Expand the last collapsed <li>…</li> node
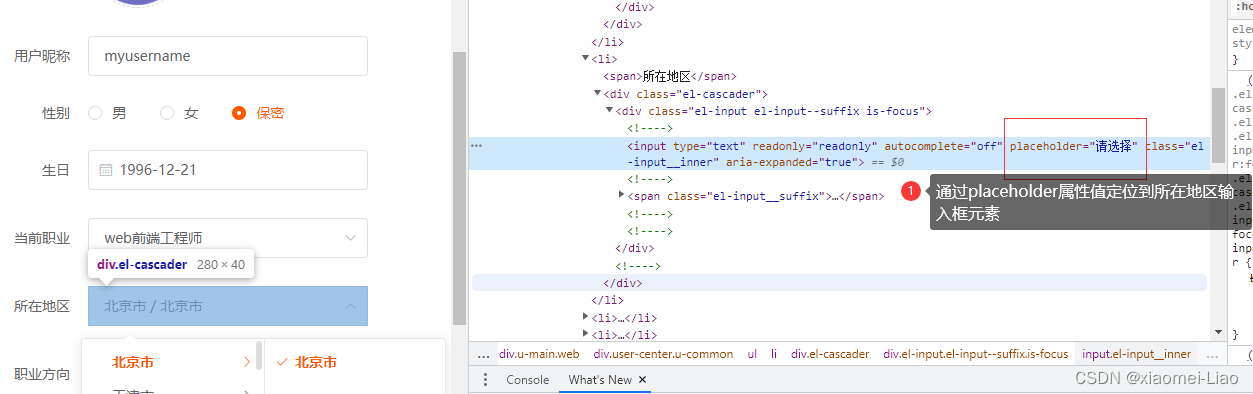This screenshot has width=1253, height=394. (x=585, y=334)
